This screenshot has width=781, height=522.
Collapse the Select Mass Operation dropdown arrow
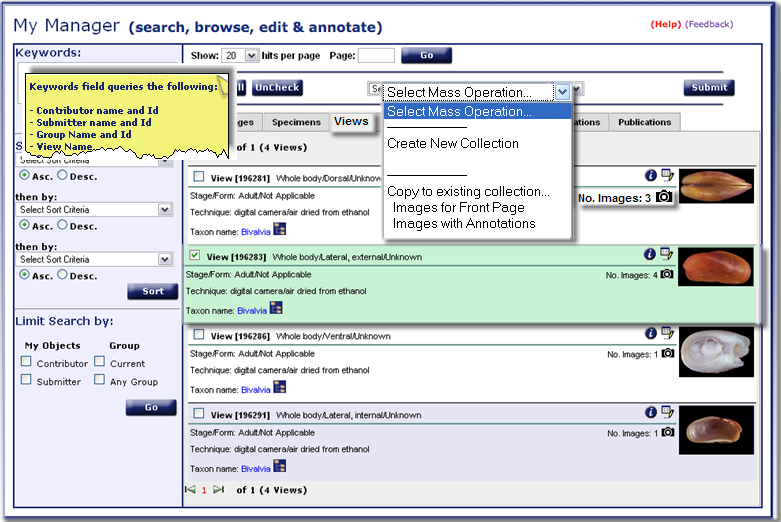(562, 92)
